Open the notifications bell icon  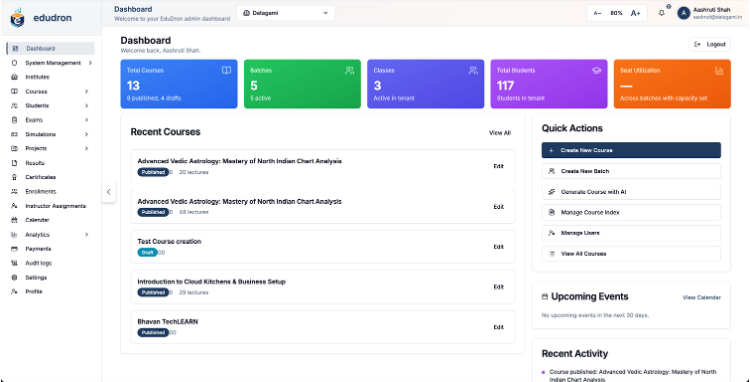(662, 13)
